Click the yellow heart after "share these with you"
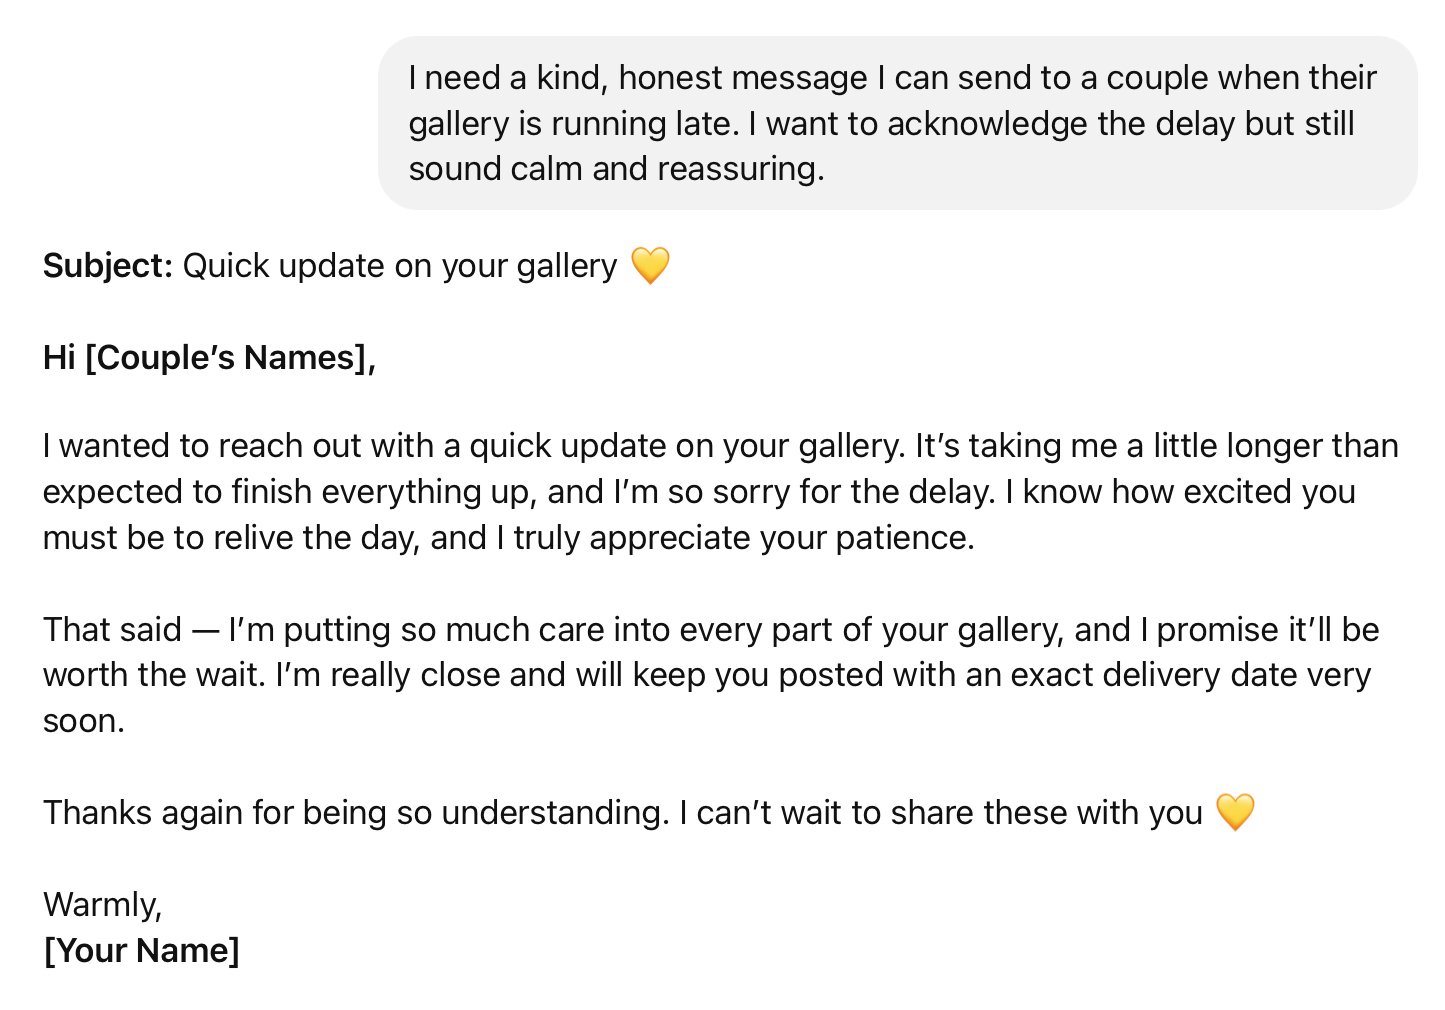This screenshot has width=1445, height=1010. 1235,812
